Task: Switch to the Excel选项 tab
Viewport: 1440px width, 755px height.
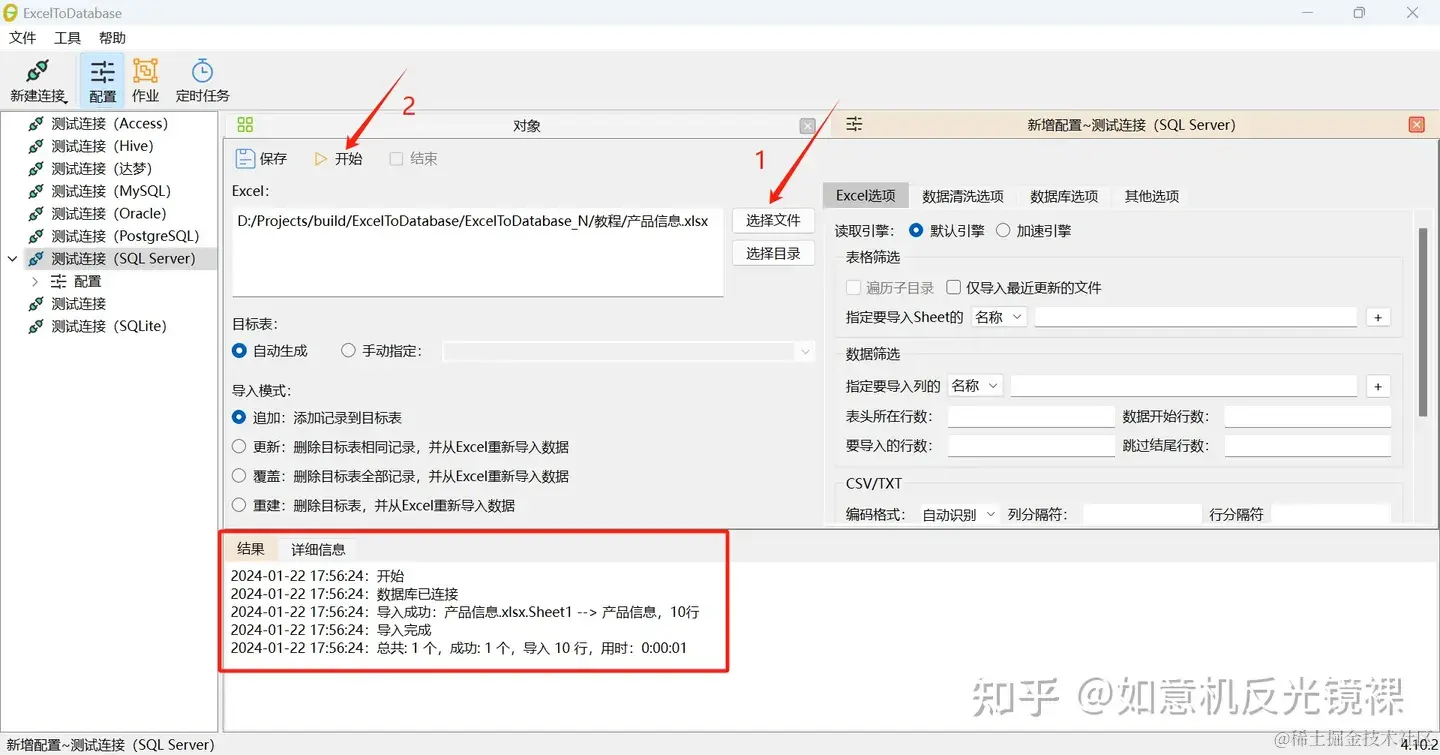Action: (866, 196)
